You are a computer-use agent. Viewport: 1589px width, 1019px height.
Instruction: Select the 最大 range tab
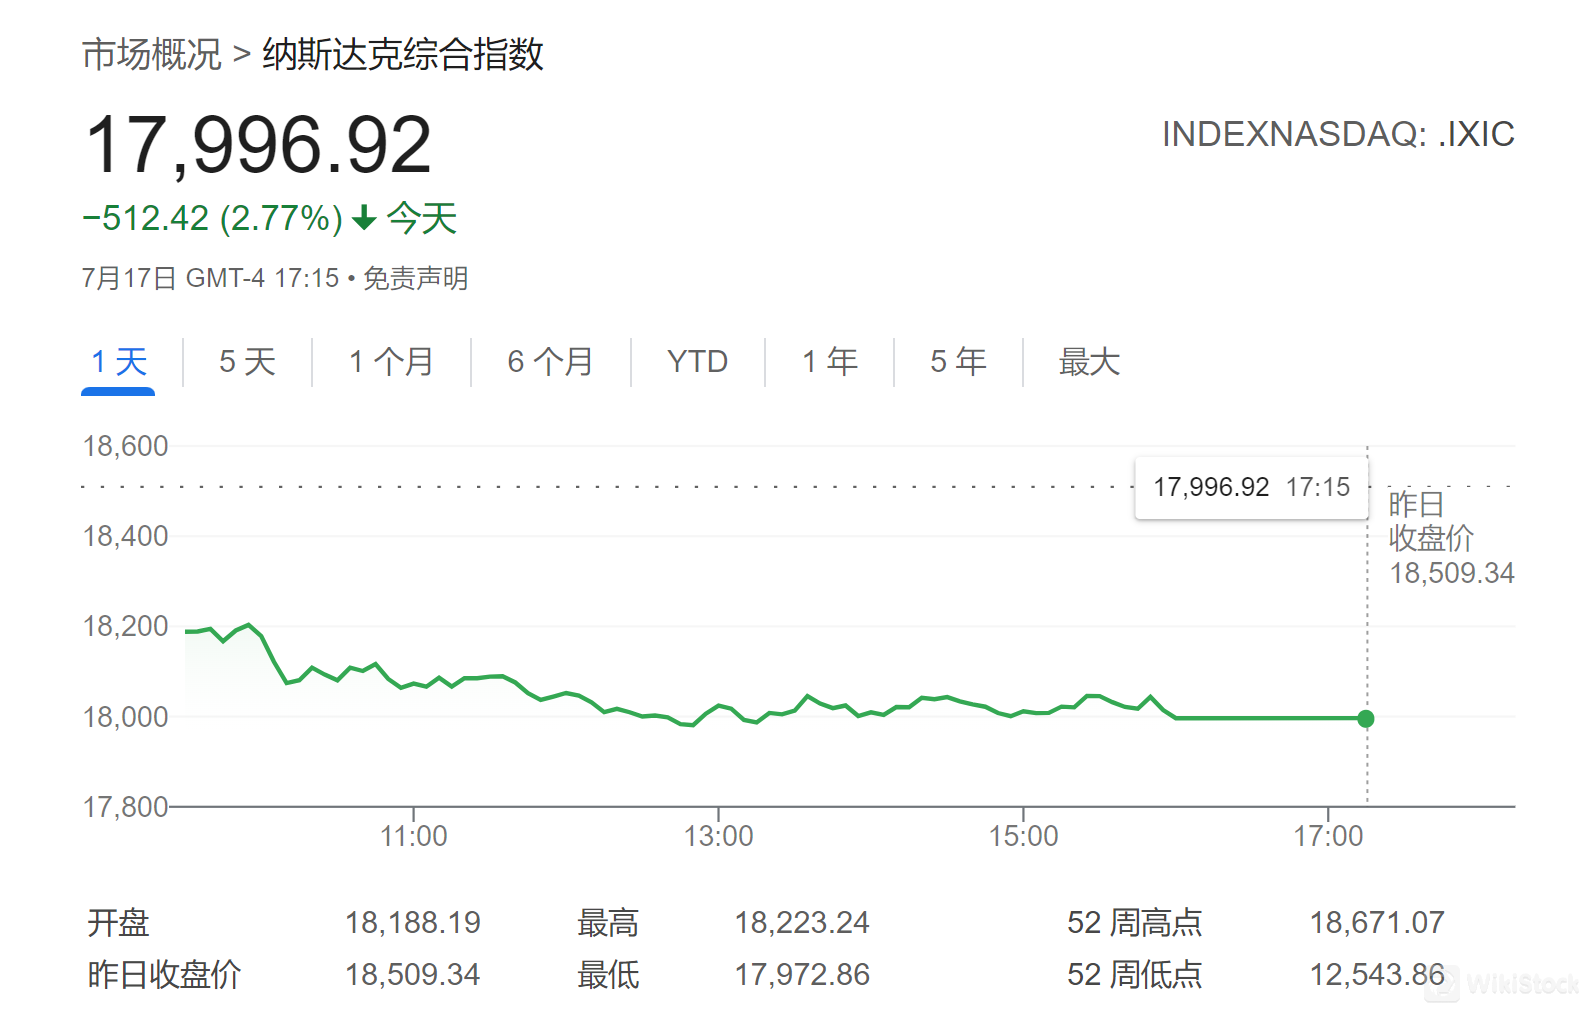(1089, 362)
